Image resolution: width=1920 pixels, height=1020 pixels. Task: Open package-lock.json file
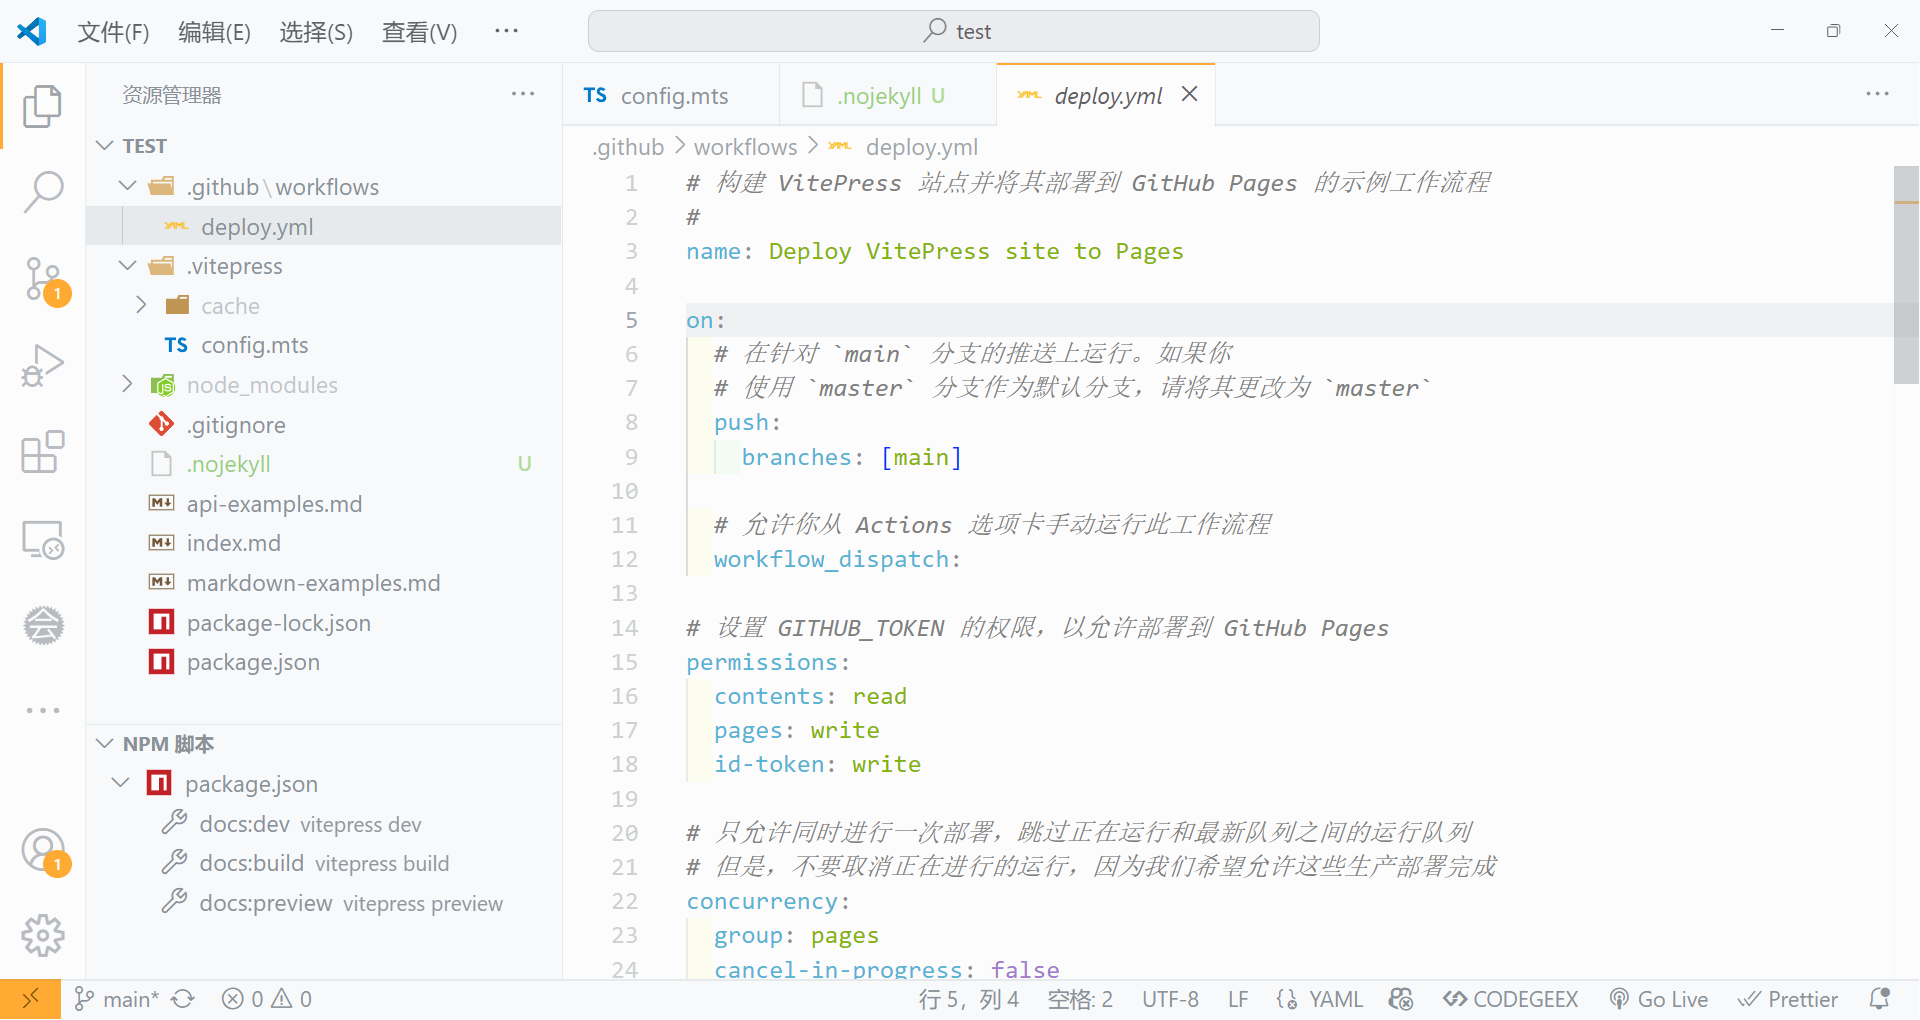point(324,623)
